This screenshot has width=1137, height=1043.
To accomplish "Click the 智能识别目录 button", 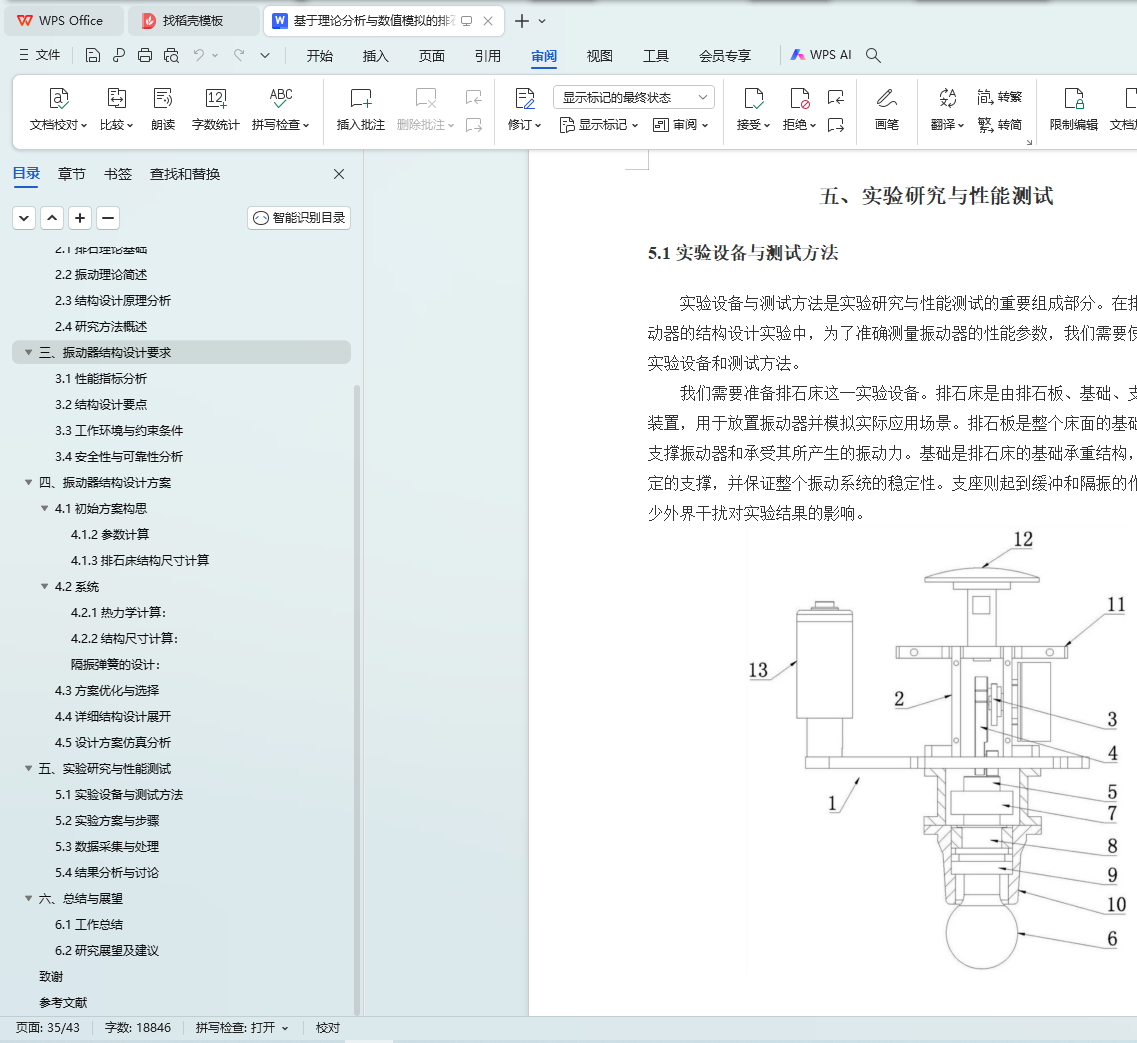I will pos(299,218).
